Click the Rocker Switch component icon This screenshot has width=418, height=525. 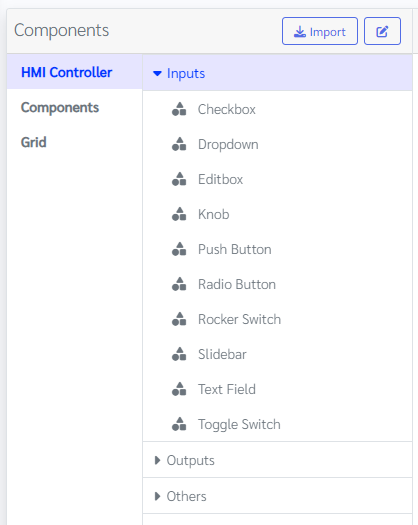(x=179, y=319)
